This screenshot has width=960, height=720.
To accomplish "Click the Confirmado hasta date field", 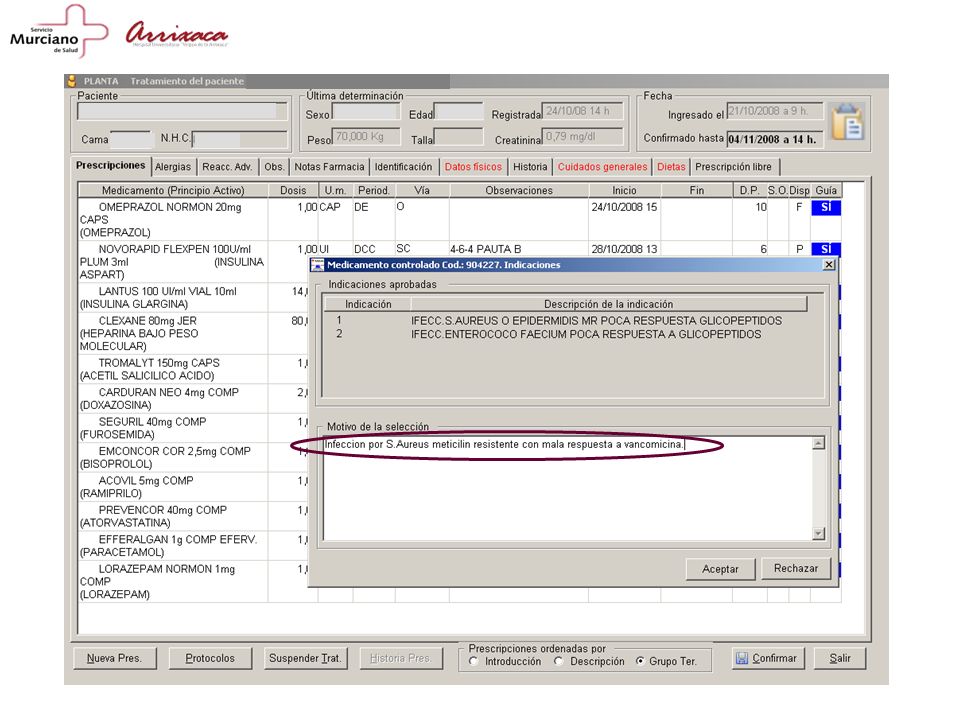I will [x=774, y=139].
